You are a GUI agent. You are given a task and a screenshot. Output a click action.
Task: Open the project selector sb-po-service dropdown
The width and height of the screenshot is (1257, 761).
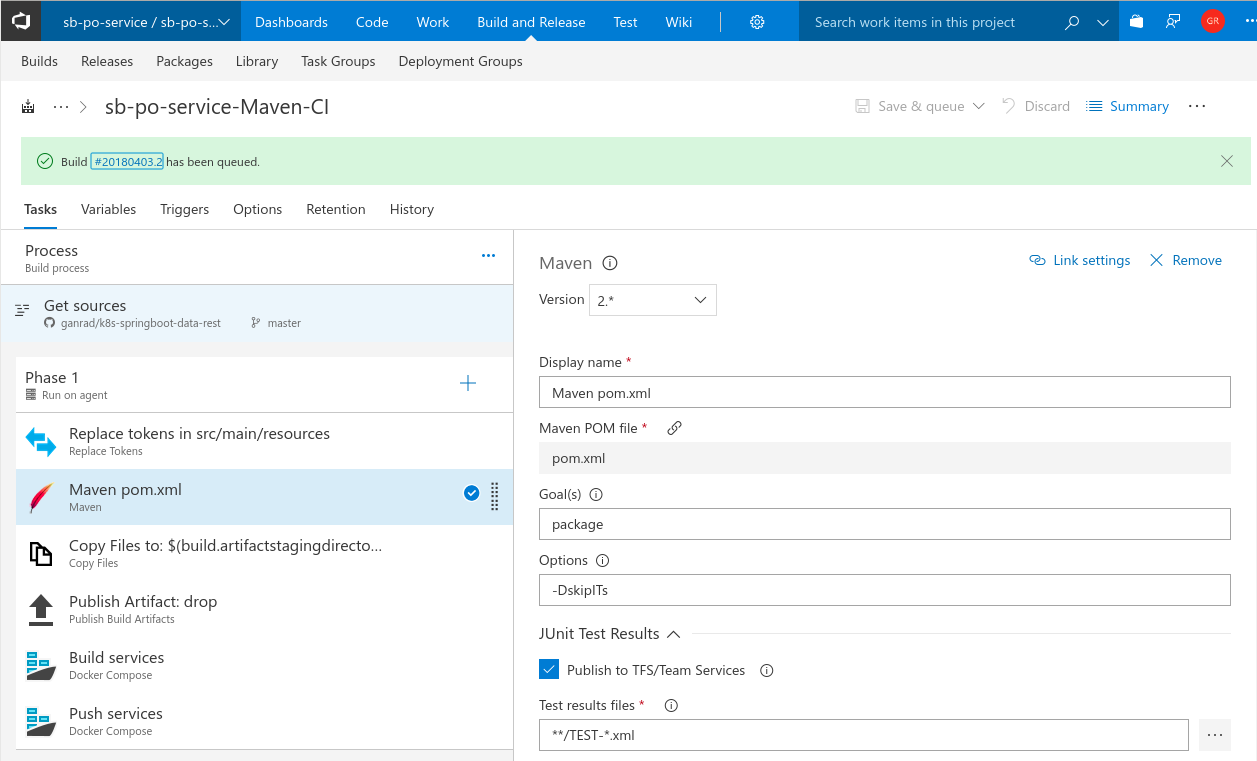pos(146,21)
